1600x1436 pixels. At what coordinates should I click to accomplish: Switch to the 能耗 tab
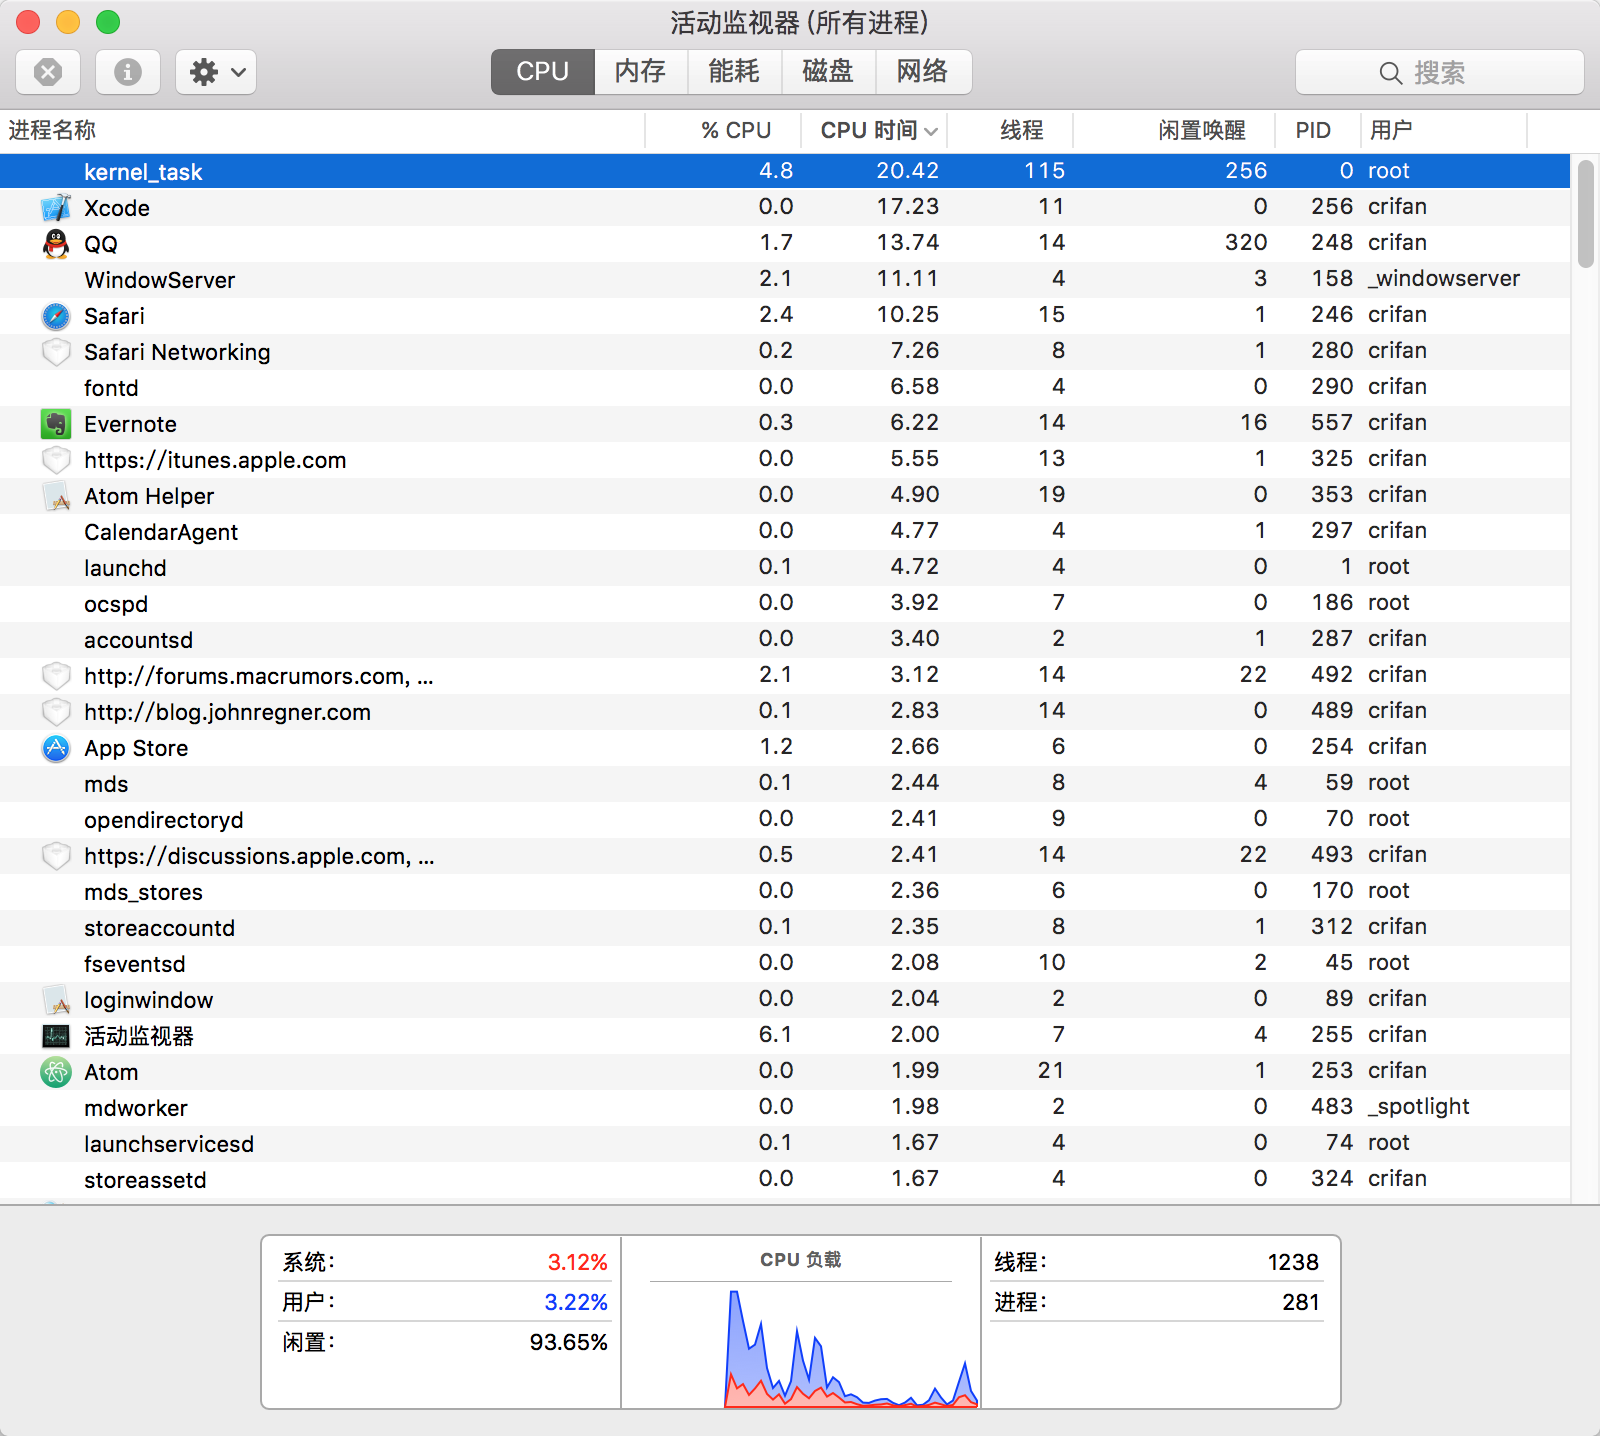(735, 72)
